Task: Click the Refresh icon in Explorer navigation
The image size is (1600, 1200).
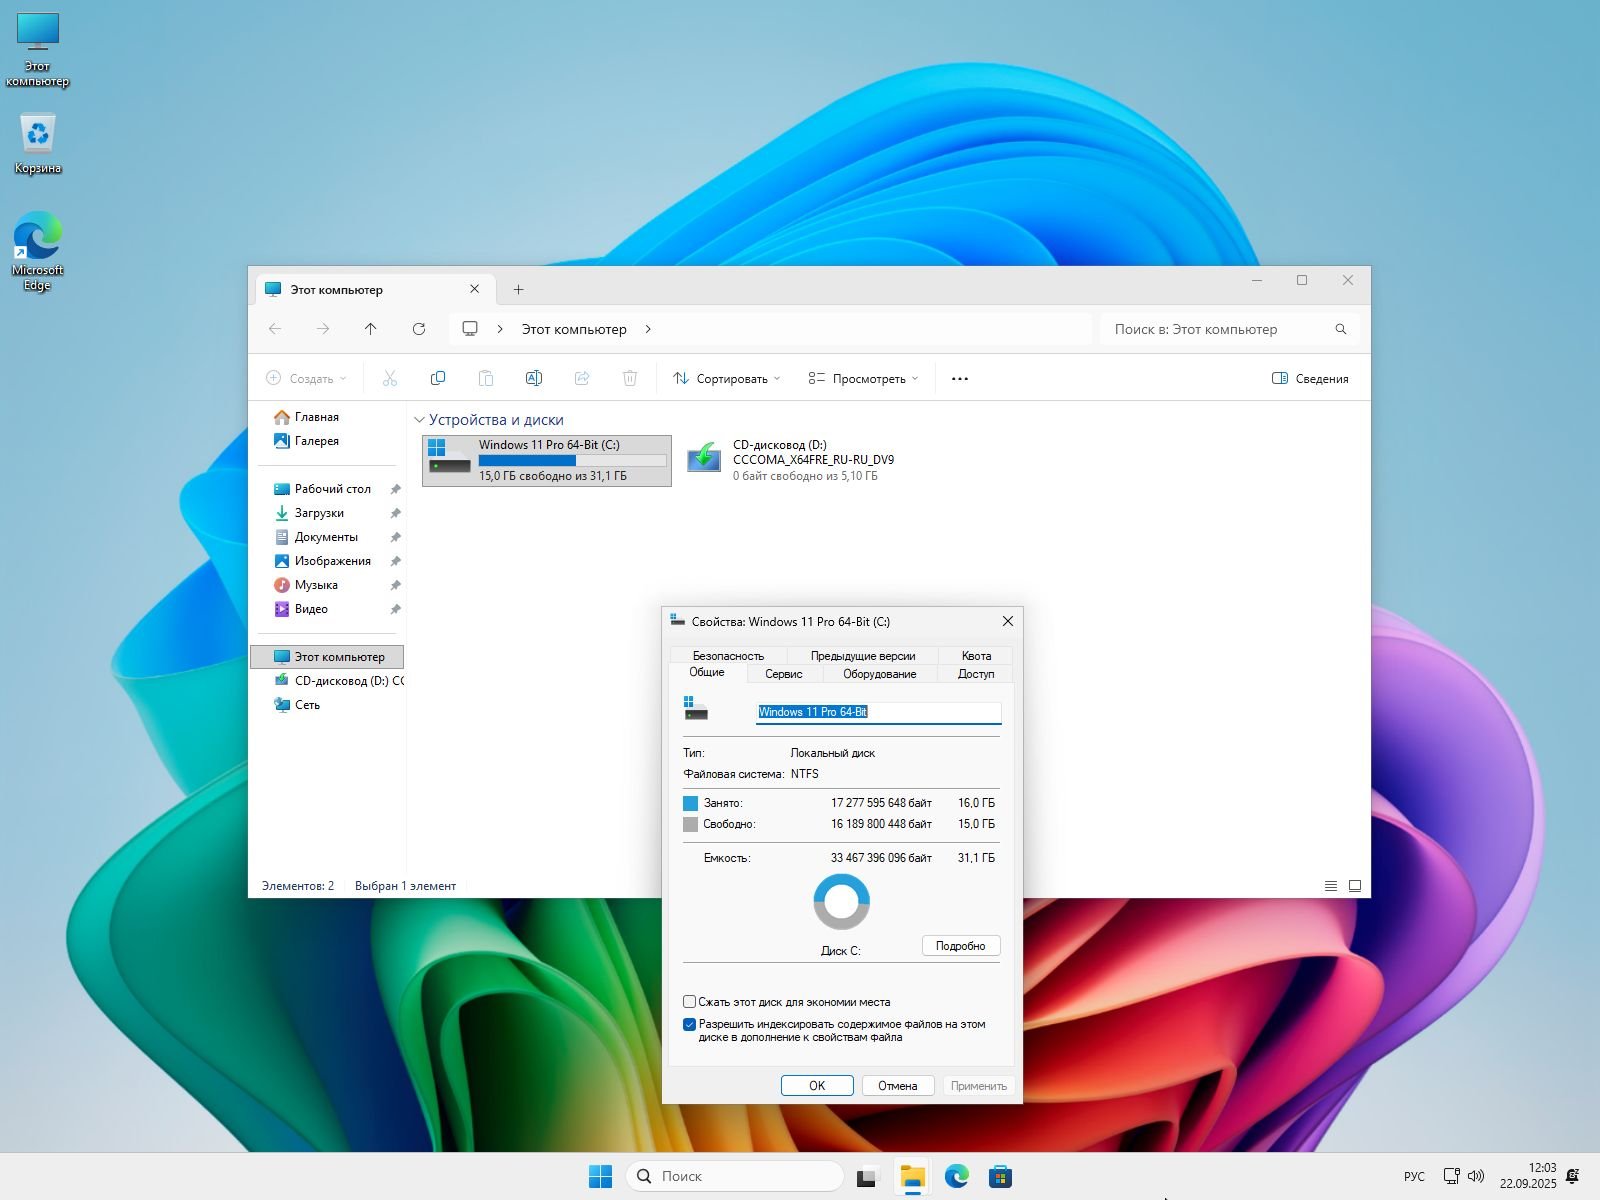Action: 419,329
